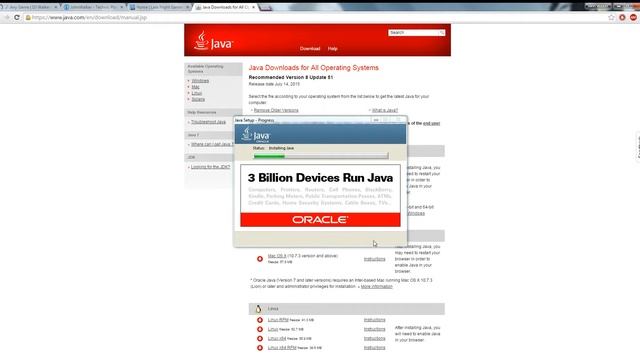640x360 pixels.
Task: Open Instructions link for Mac OS X
Action: [374, 259]
